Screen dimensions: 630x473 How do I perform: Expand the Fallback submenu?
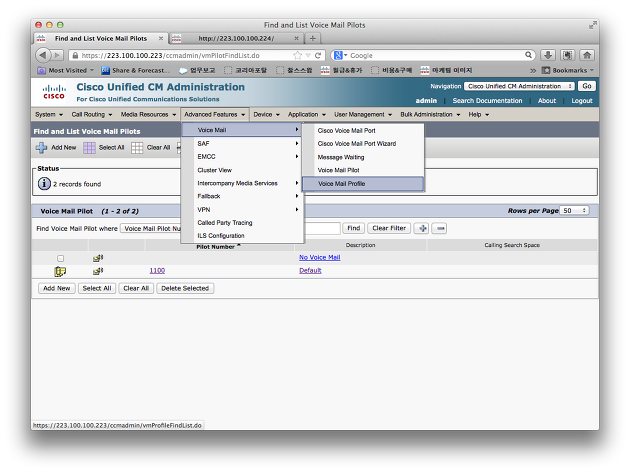[x=242, y=196]
